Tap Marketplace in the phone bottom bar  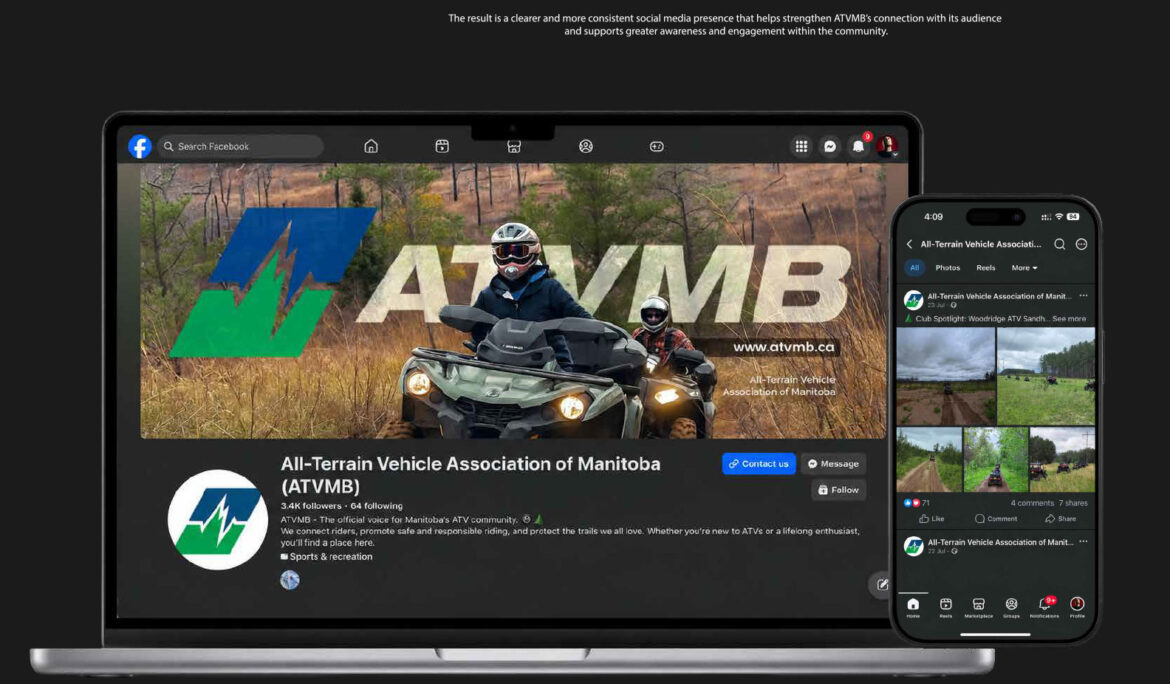coord(978,607)
